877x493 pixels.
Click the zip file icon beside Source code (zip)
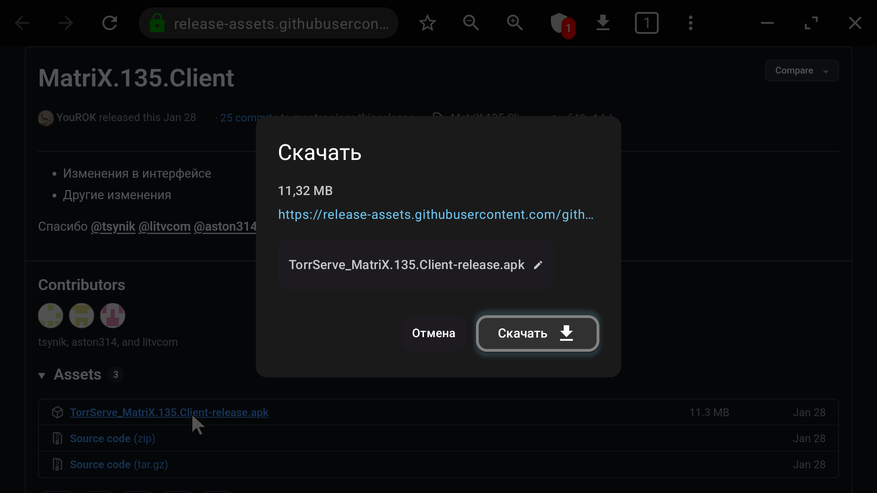click(57, 438)
